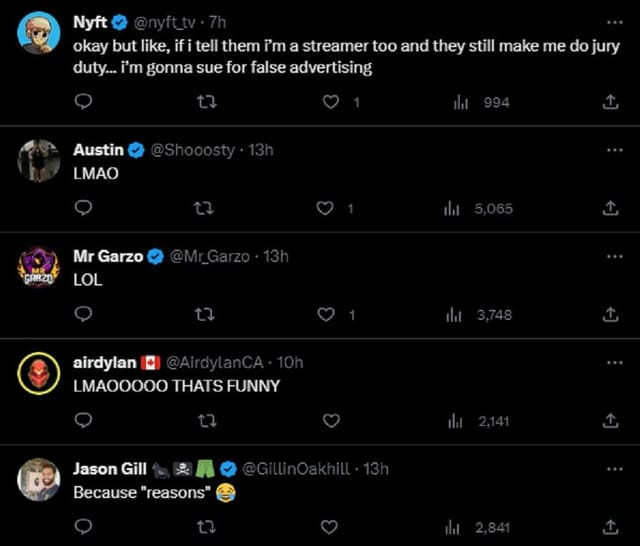Image resolution: width=640 pixels, height=546 pixels.
Task: Like Mr Garzo's LOL reply
Action: [x=324, y=314]
